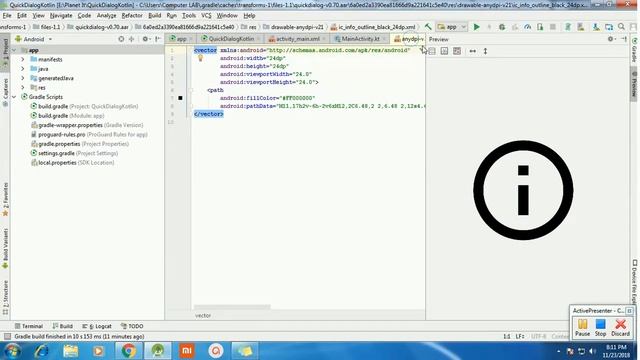Open the app run configuration dropdown

pos(451,27)
